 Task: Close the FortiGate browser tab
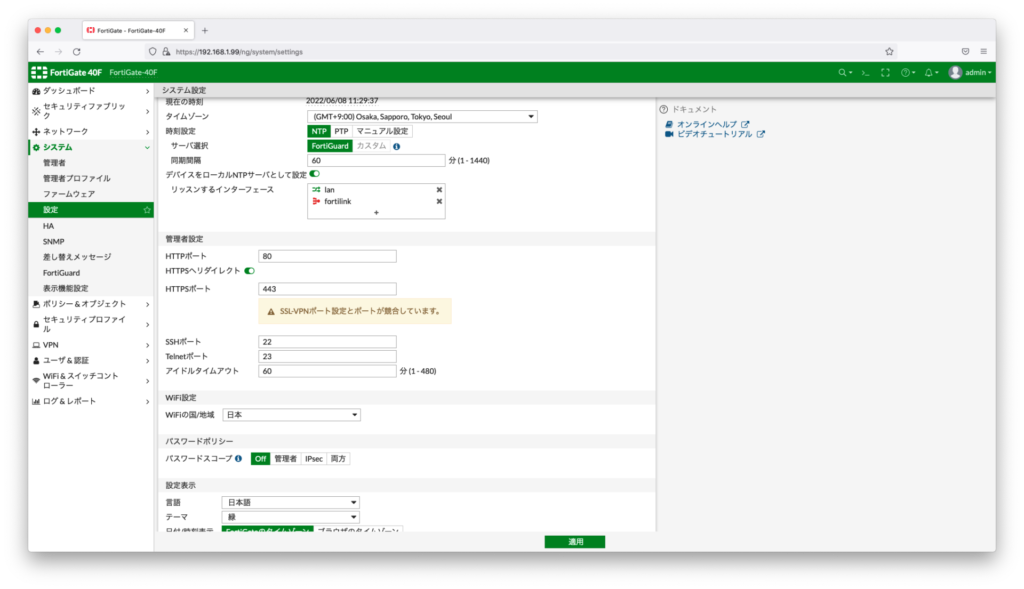[x=185, y=31]
